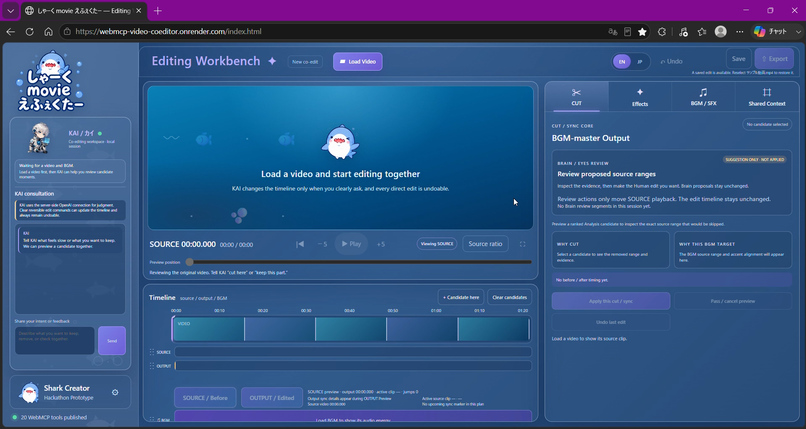Click the 00:30 timeline ruler mark
The height and width of the screenshot is (429, 806).
[306, 311]
